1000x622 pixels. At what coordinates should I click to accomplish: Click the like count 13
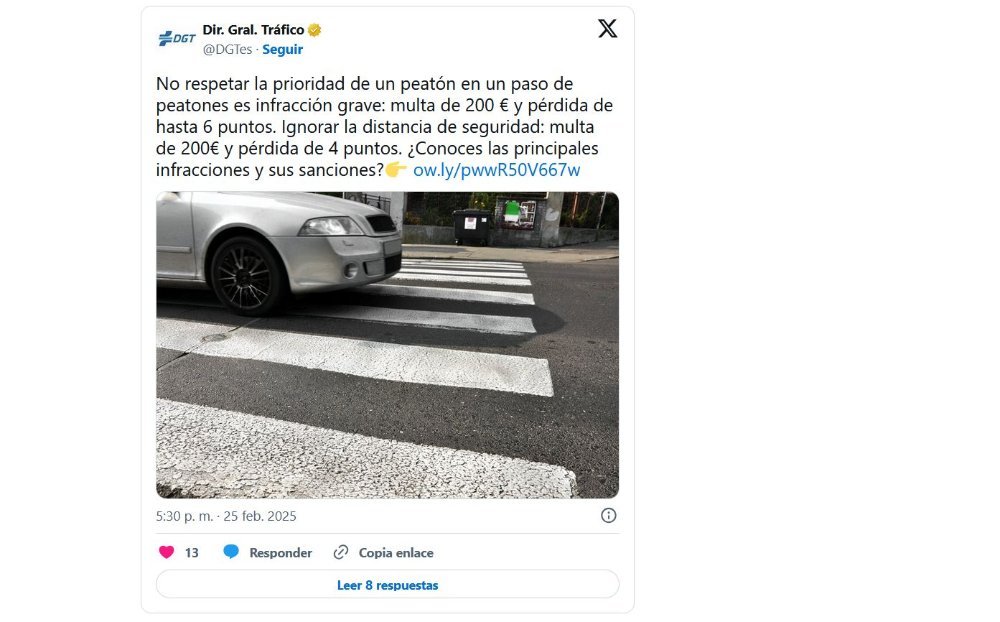pyautogui.click(x=192, y=552)
